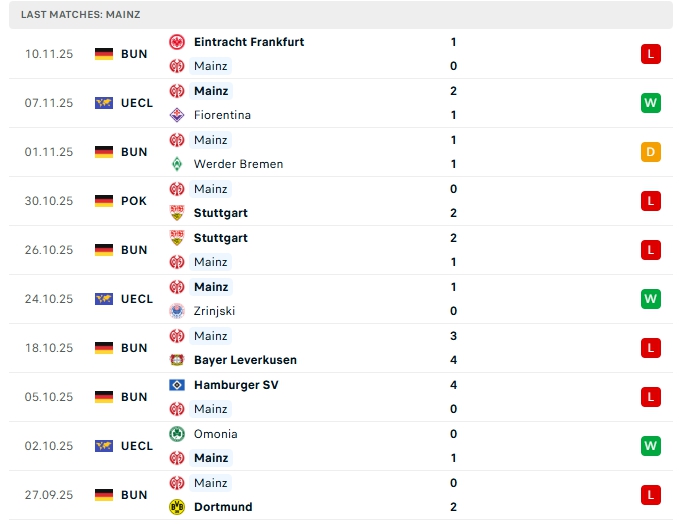Image resolution: width=683 pixels, height=524 pixels.
Task: Go to the Bayer Leverkusen team page
Action: [245, 360]
